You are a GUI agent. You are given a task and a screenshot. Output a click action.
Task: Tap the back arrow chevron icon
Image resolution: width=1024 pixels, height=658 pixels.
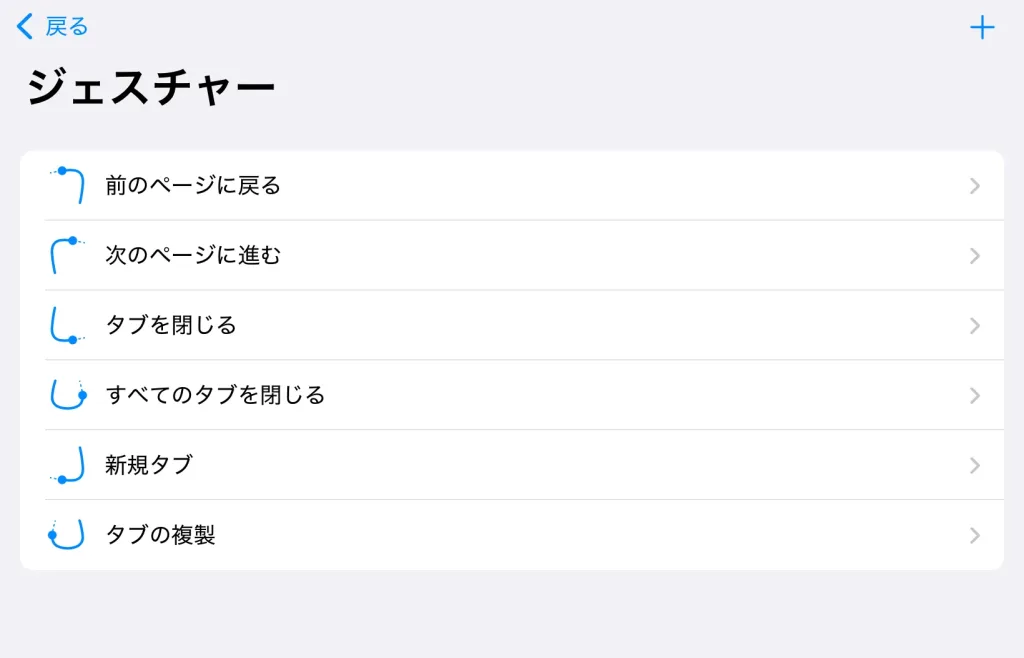click(x=25, y=27)
